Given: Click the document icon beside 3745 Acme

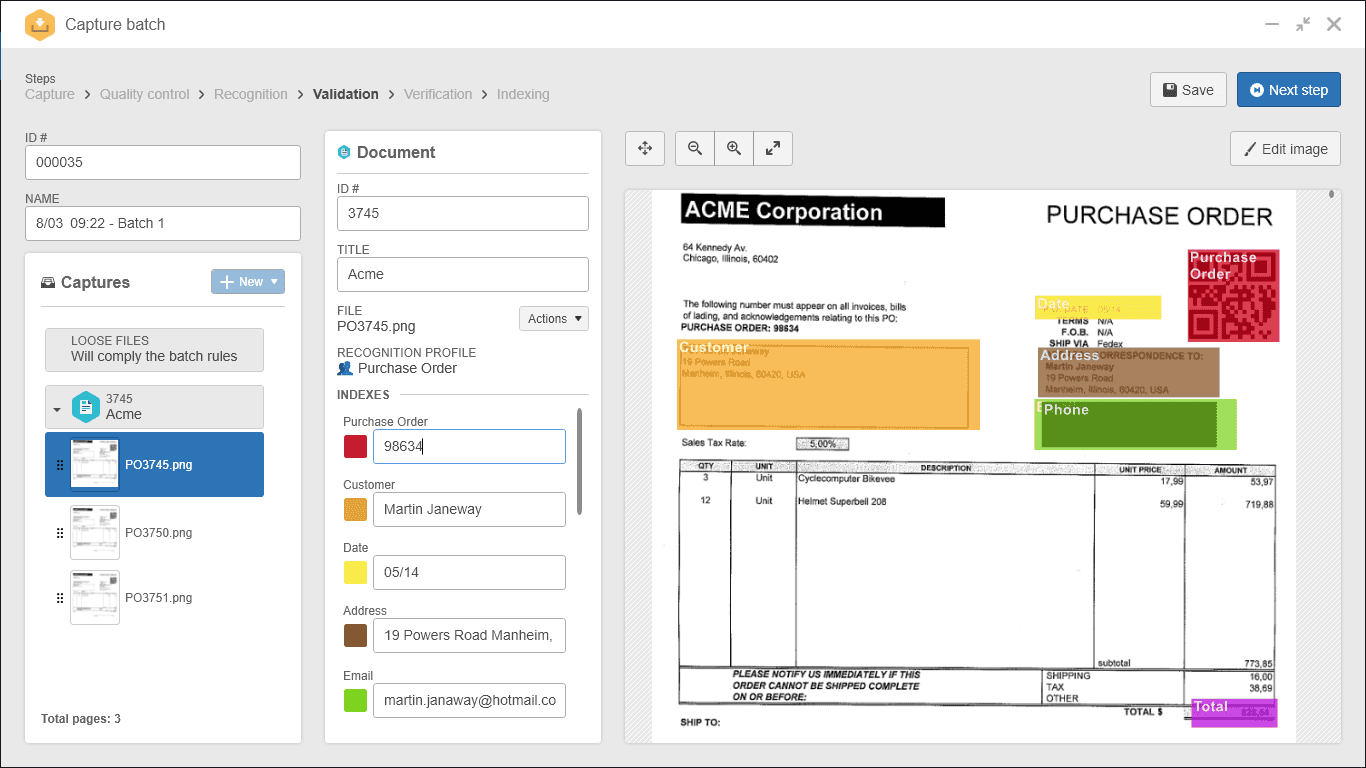Looking at the screenshot, I should pyautogui.click(x=86, y=407).
